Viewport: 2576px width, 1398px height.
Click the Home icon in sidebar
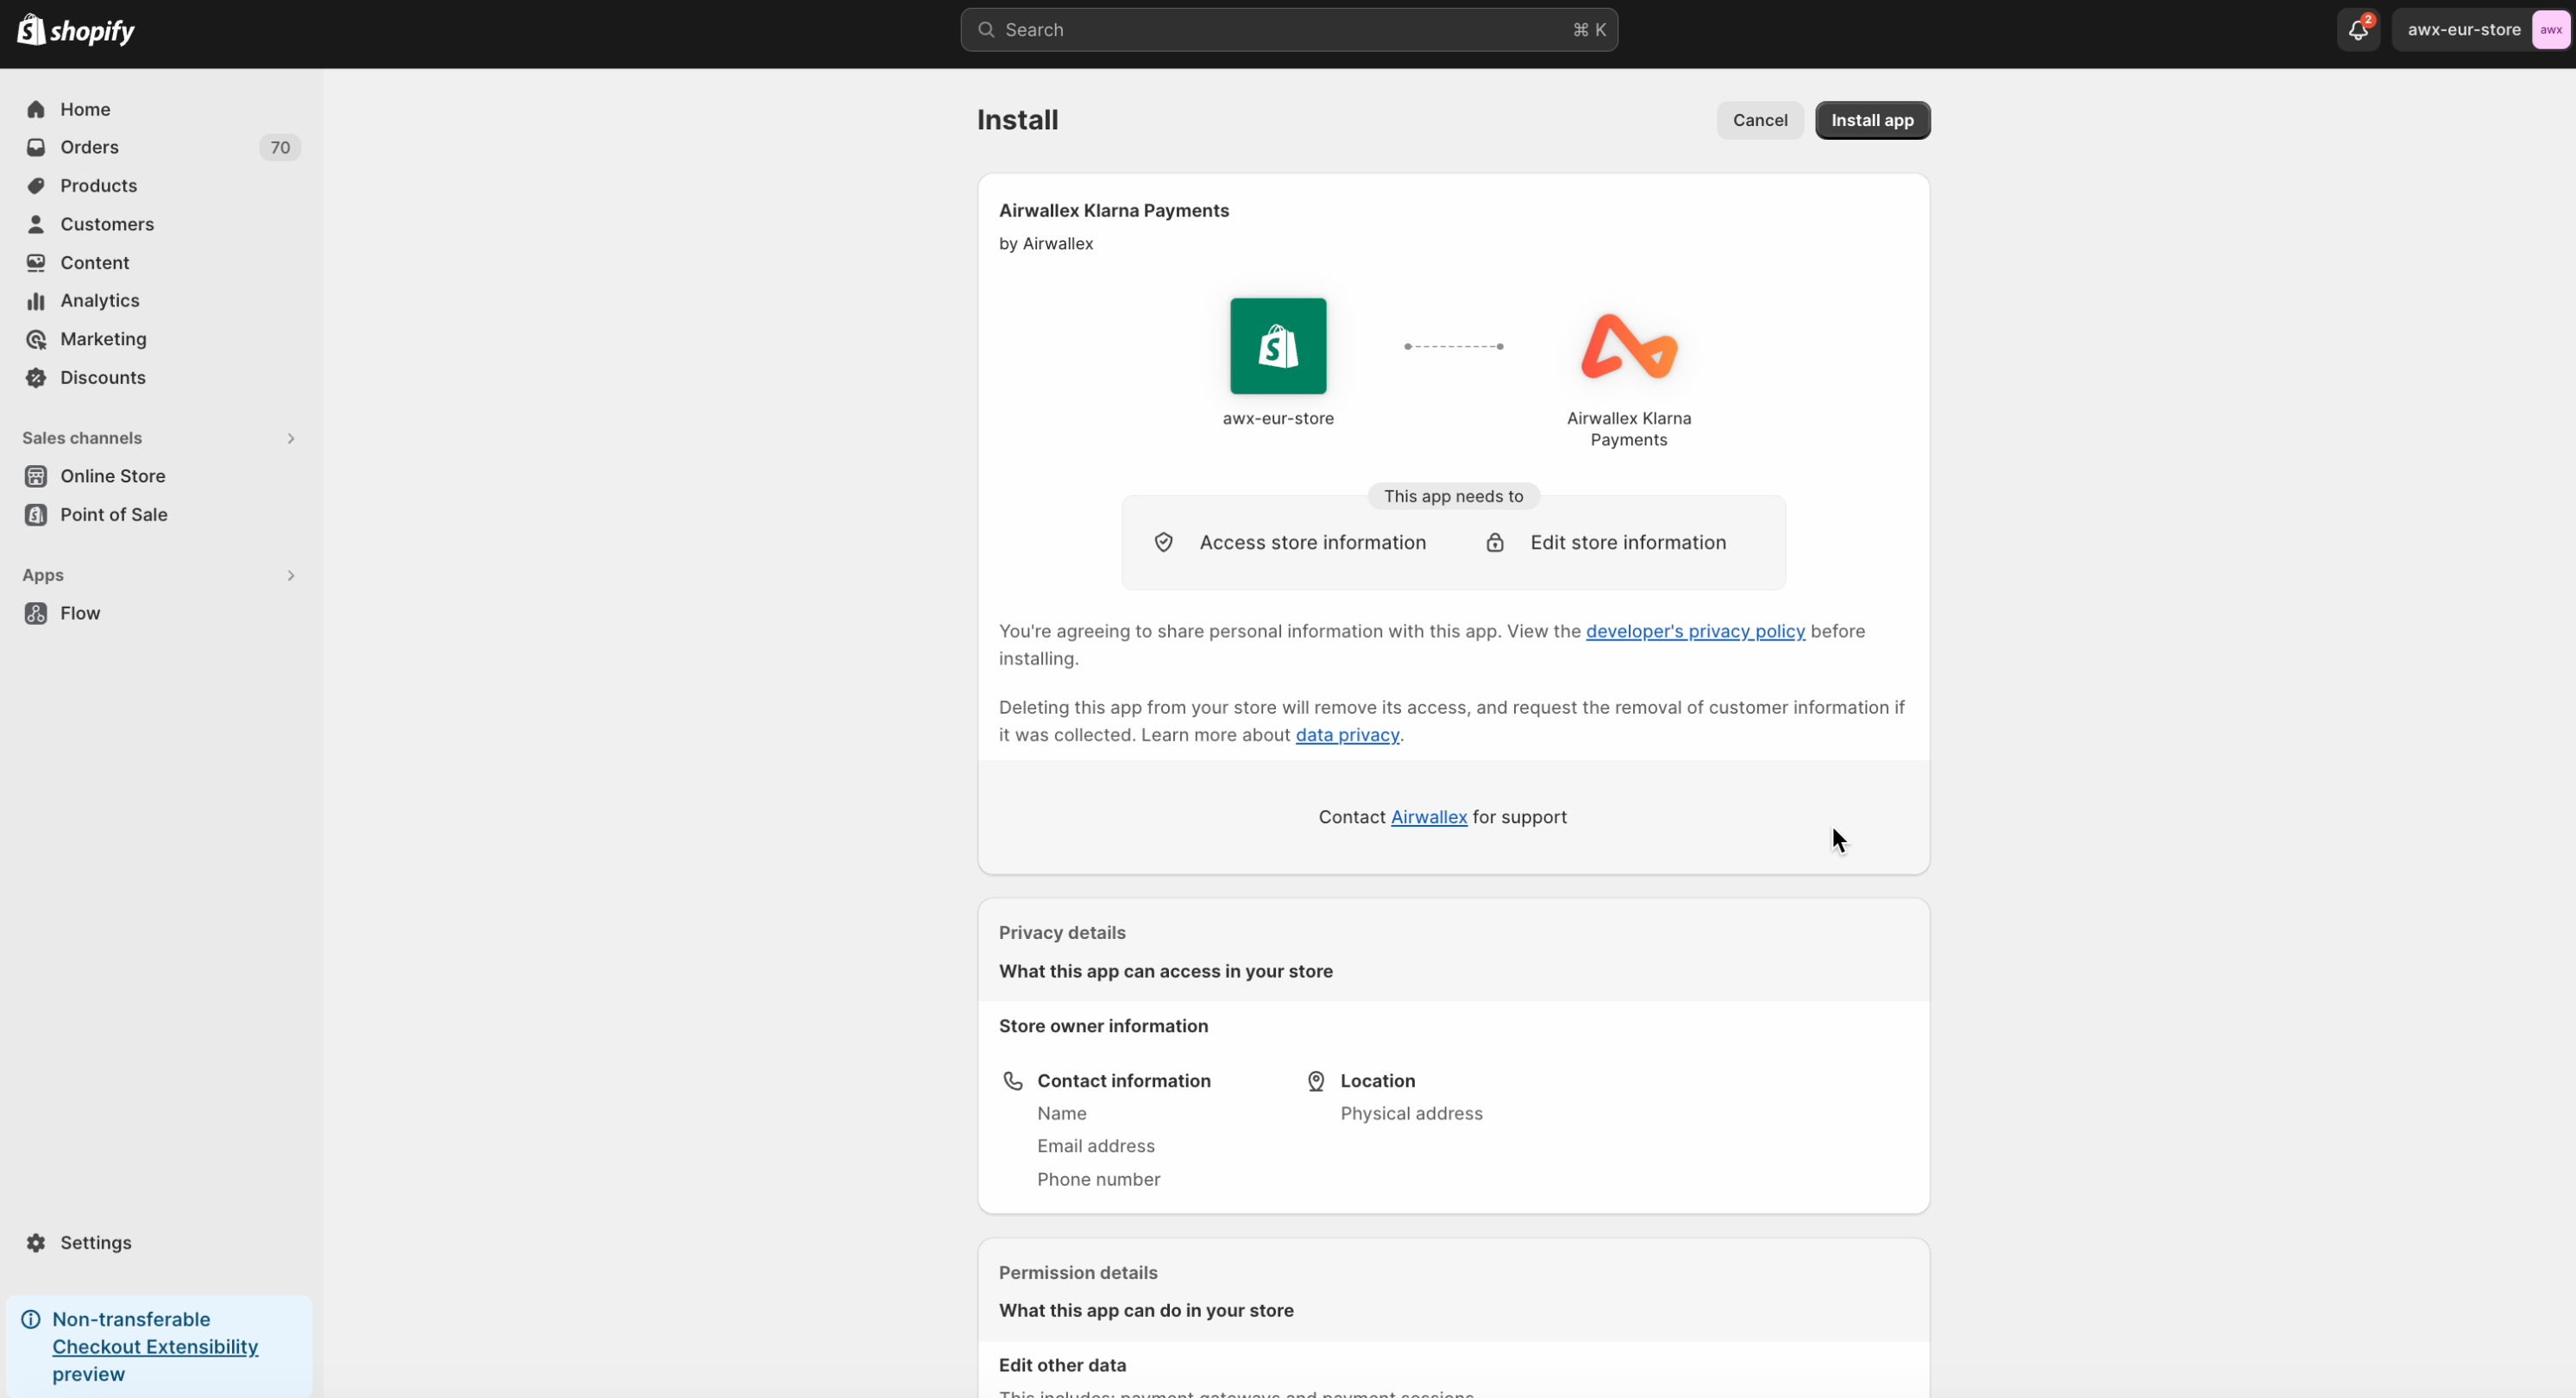point(36,109)
